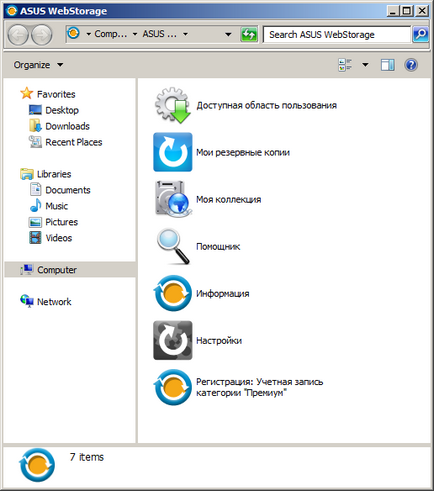
Task: Toggle the preview pane icon
Action: click(387, 65)
